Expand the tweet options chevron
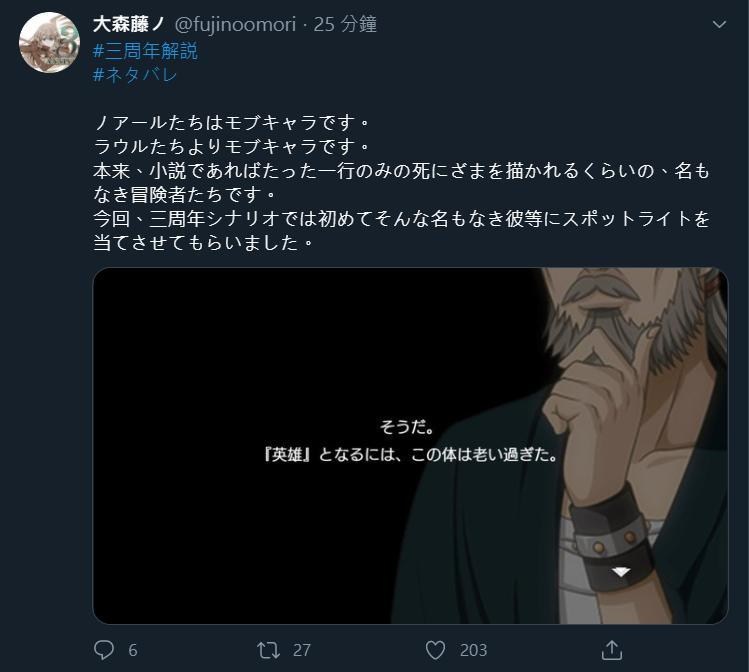 click(x=719, y=24)
